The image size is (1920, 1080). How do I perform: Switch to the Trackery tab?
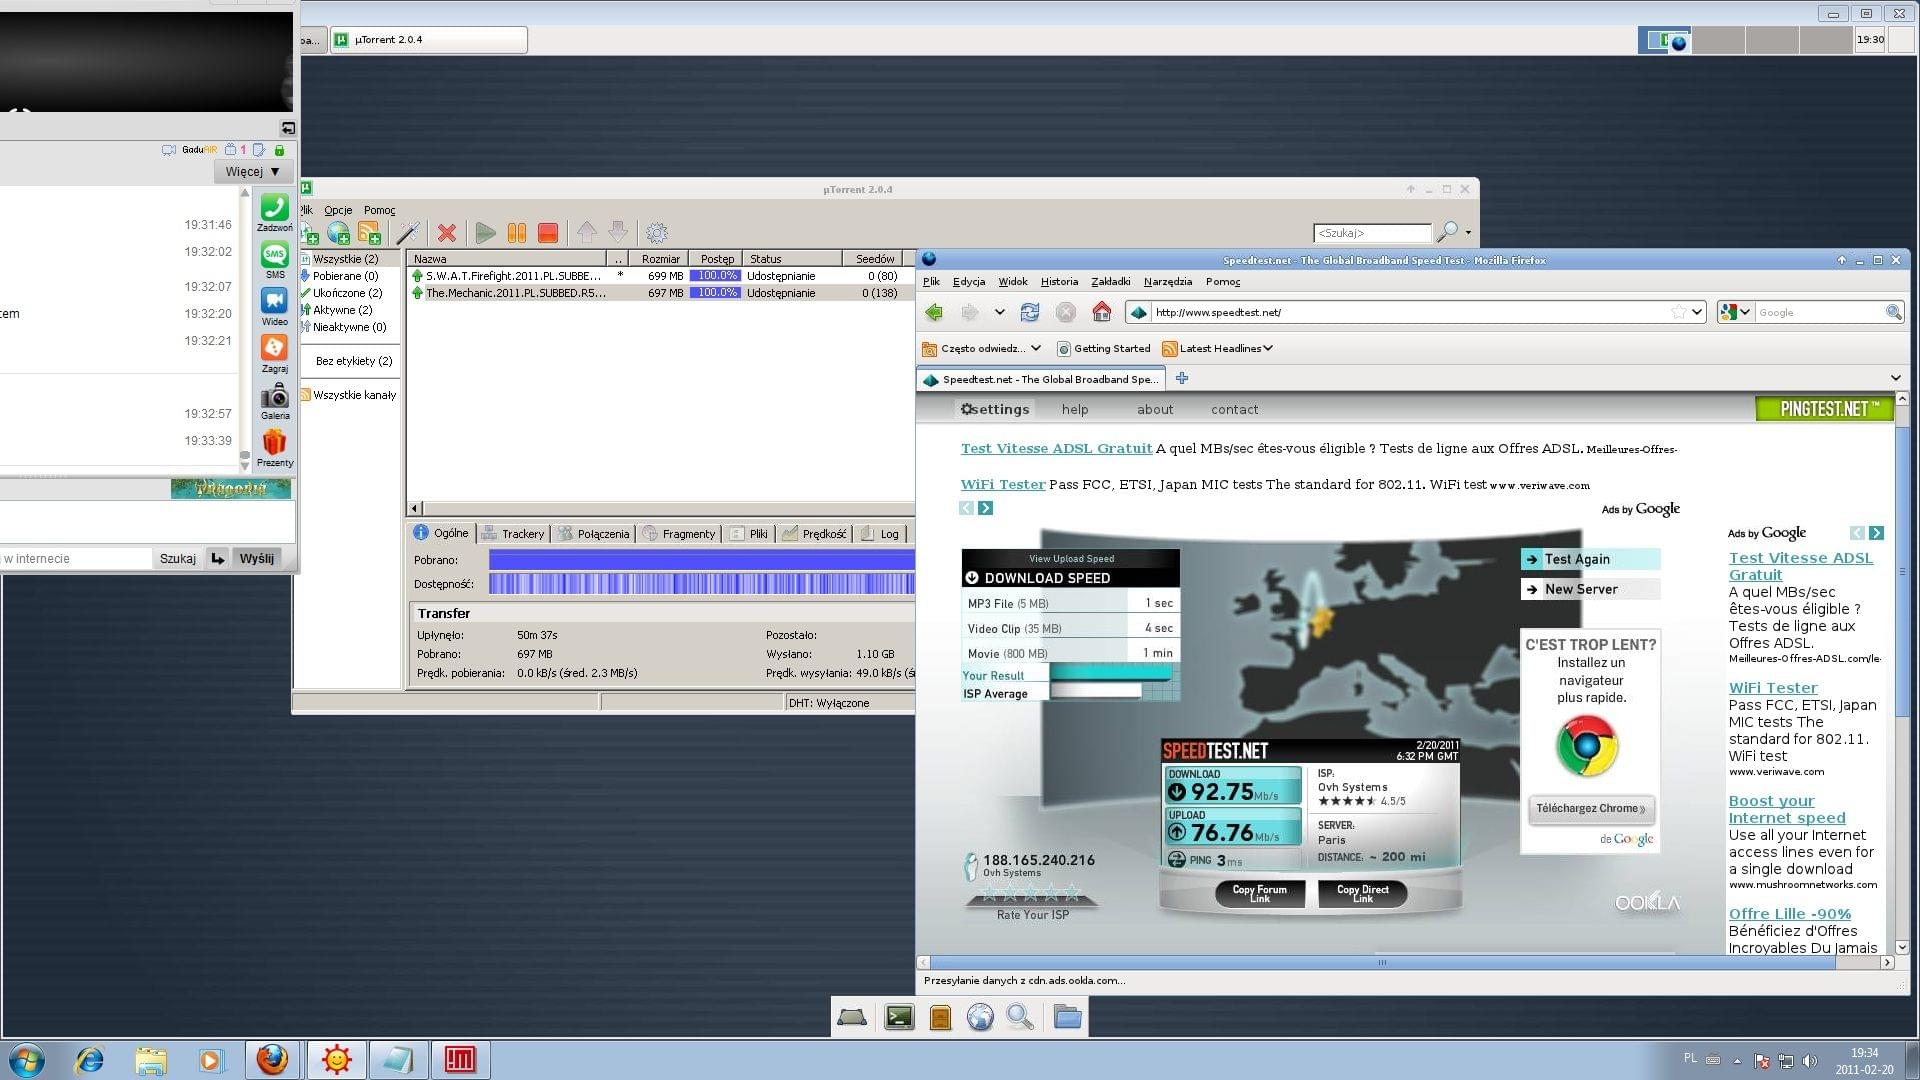pyautogui.click(x=513, y=534)
